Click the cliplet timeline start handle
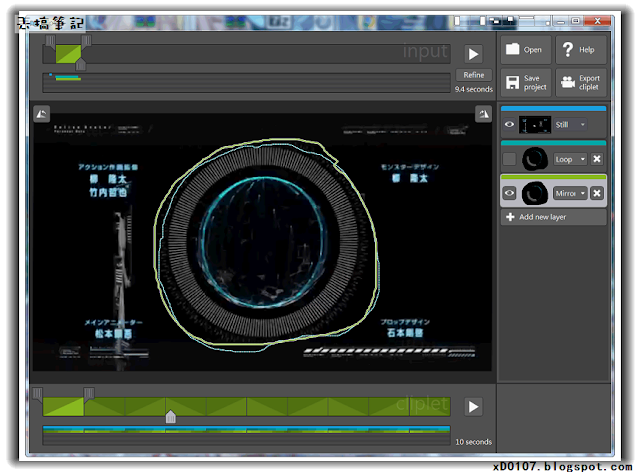Viewport: 640px width, 472px height. [x=38, y=394]
